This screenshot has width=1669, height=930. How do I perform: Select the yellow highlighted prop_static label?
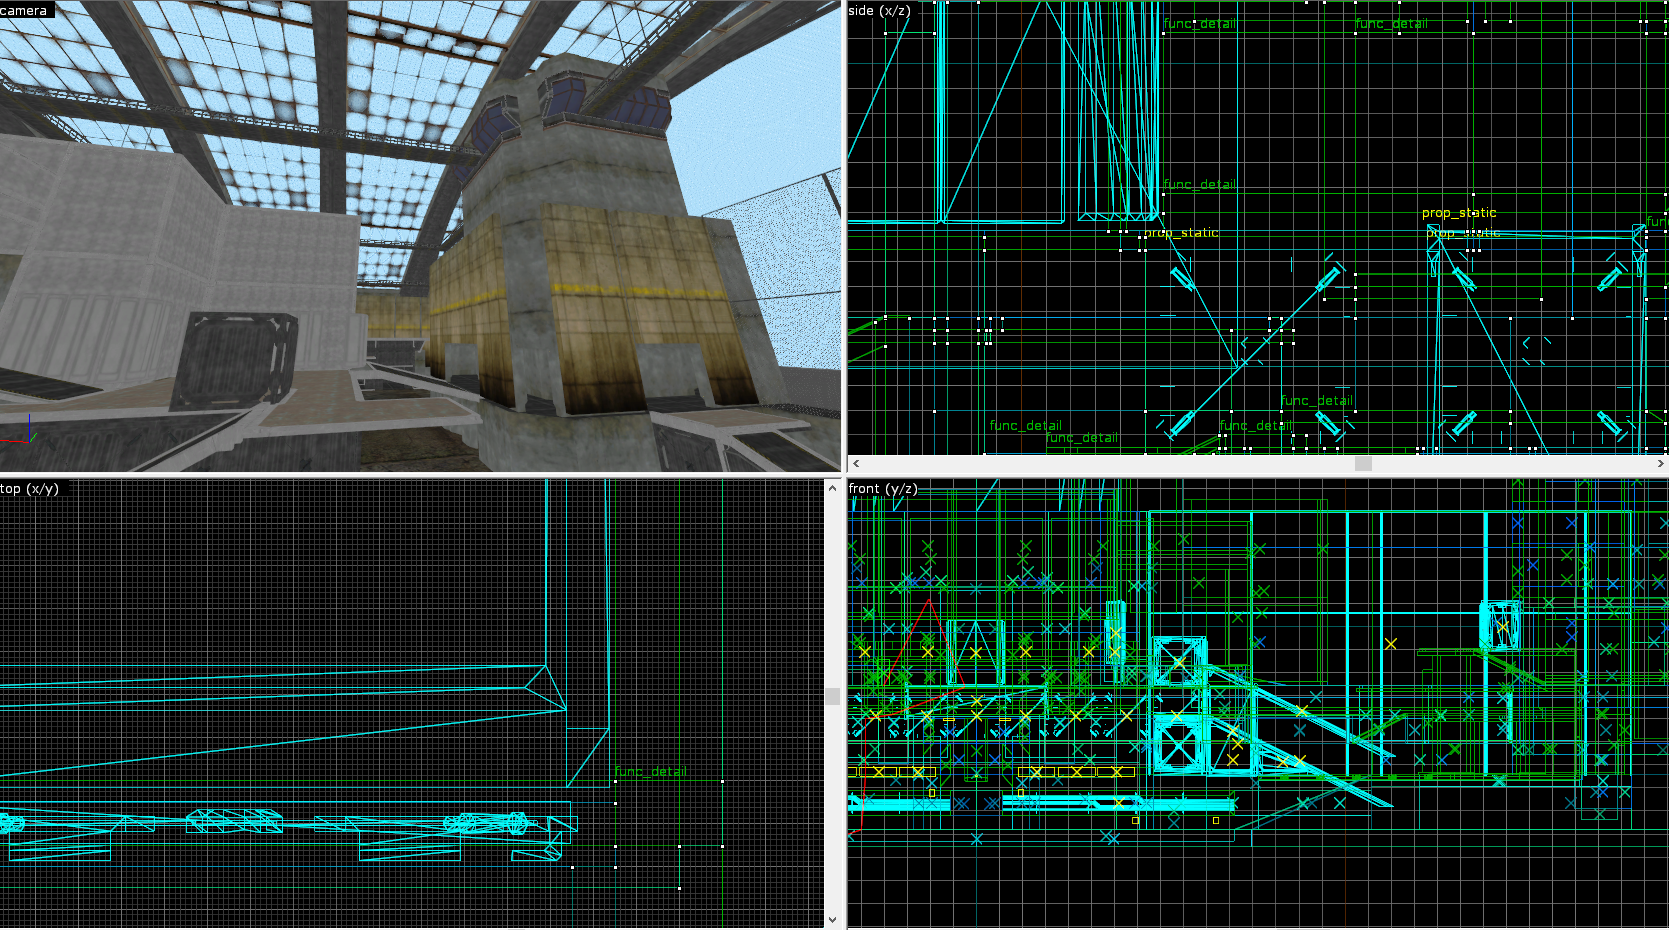tap(1458, 212)
